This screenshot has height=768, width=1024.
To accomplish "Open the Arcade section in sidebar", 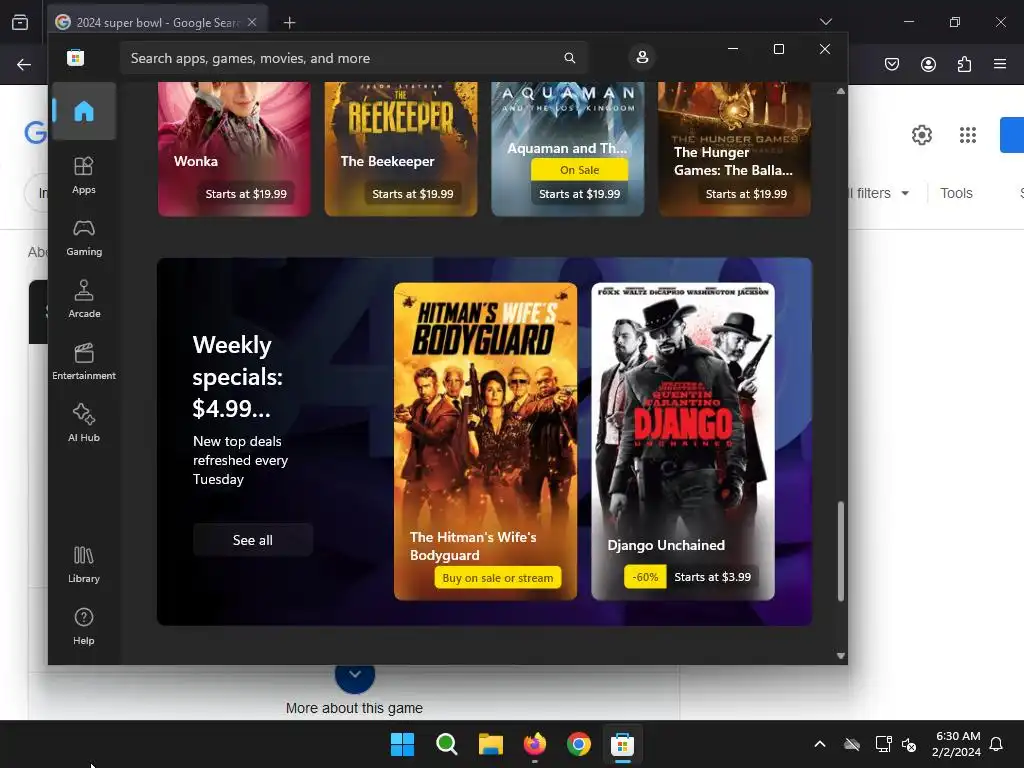I will pos(84,300).
